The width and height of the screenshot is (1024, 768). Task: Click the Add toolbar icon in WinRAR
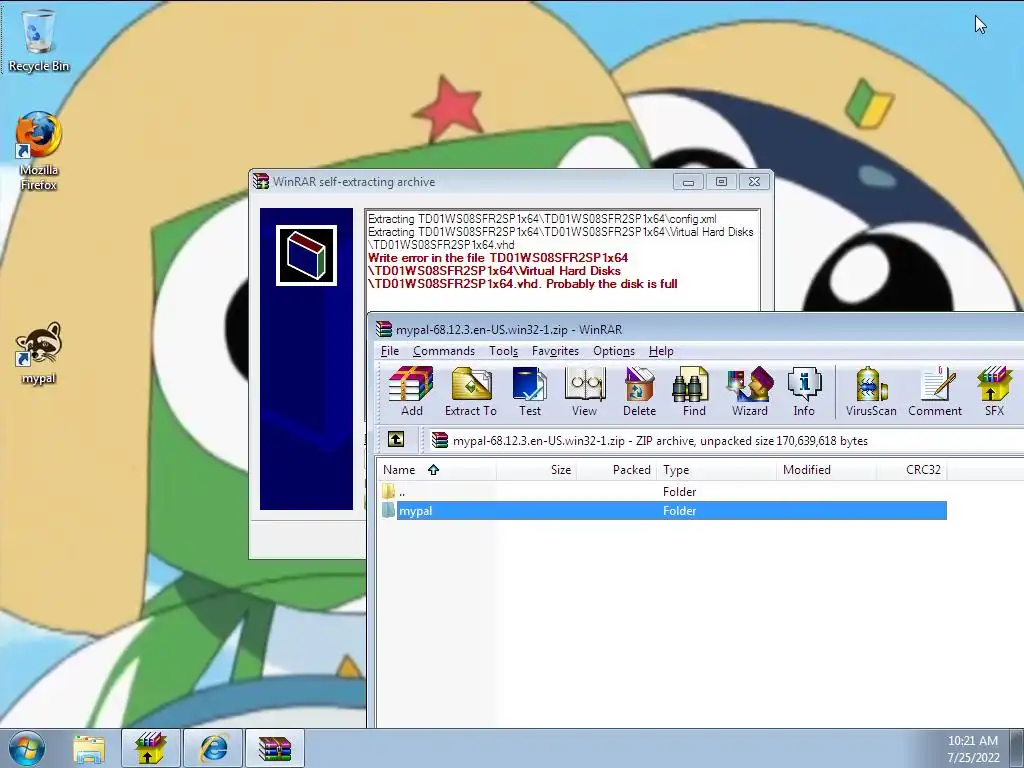411,391
